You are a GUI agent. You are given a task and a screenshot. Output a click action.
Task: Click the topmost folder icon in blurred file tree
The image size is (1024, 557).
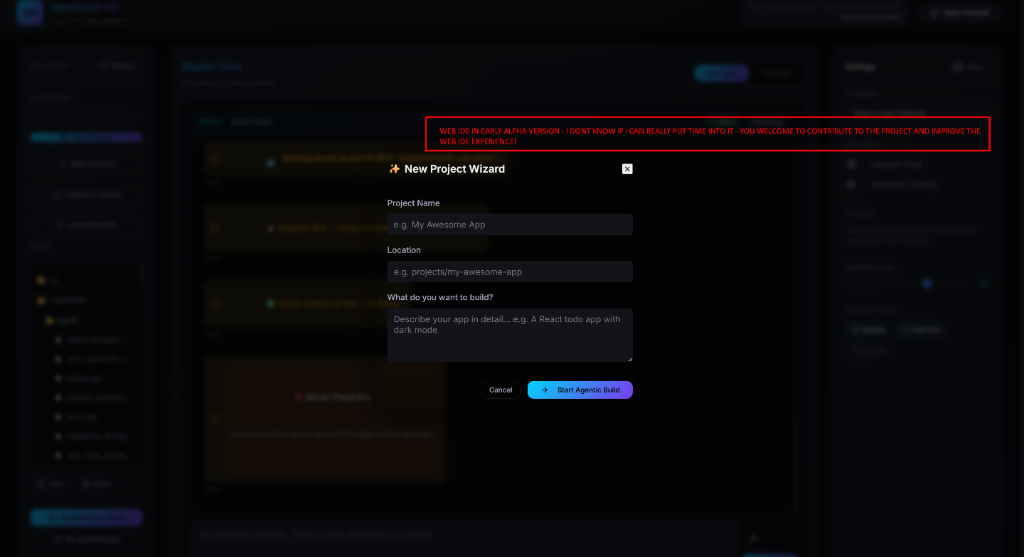(41, 280)
